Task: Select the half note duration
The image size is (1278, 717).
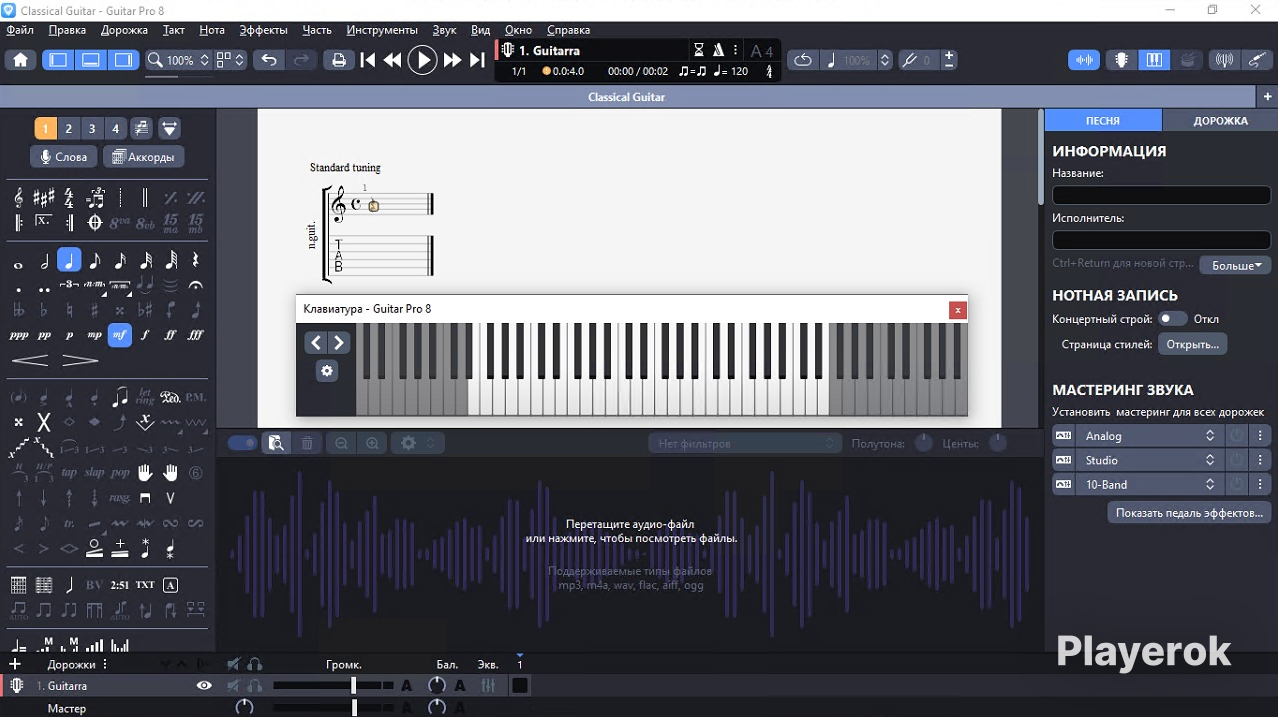Action: pyautogui.click(x=44, y=261)
